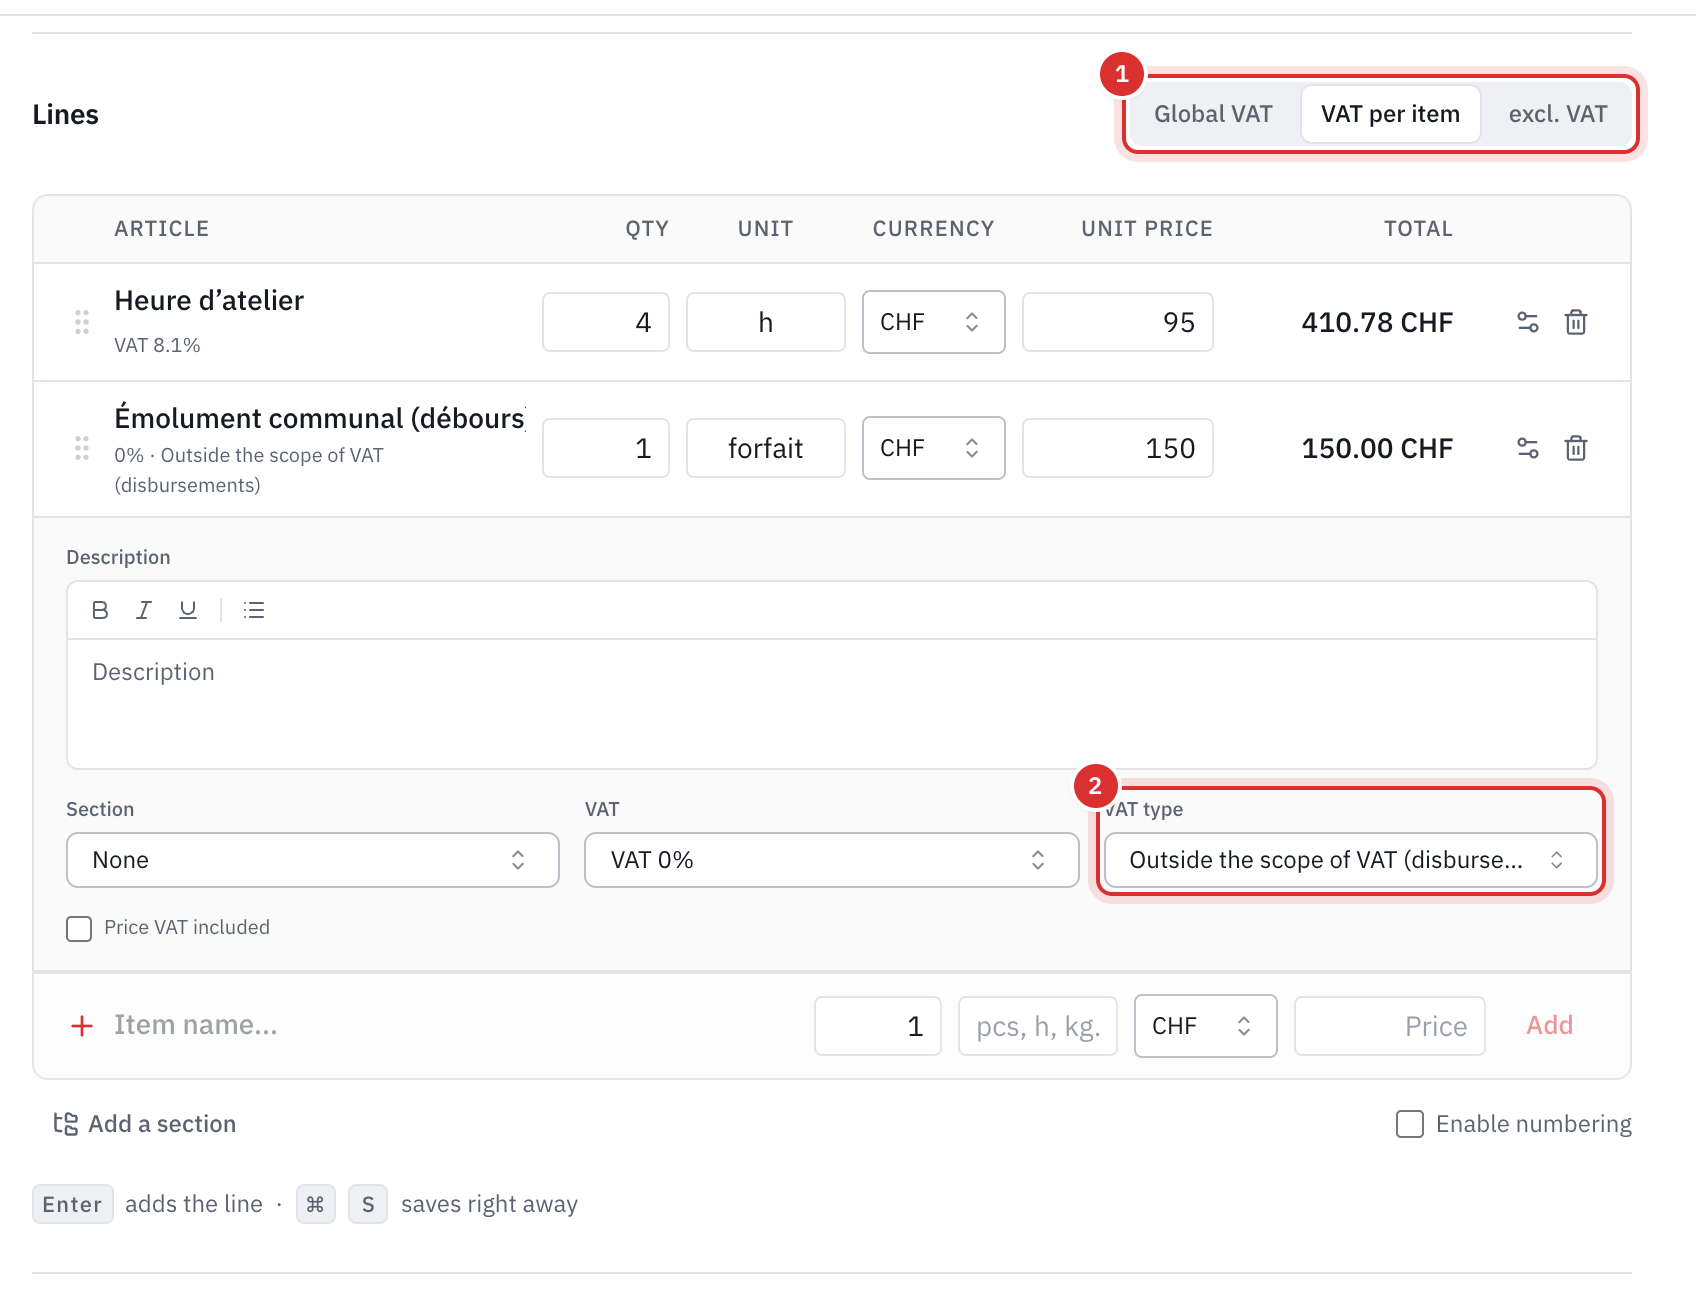Image resolution: width=1696 pixels, height=1304 pixels.
Task: Open currency dropdown in new item row
Action: 1206,1026
